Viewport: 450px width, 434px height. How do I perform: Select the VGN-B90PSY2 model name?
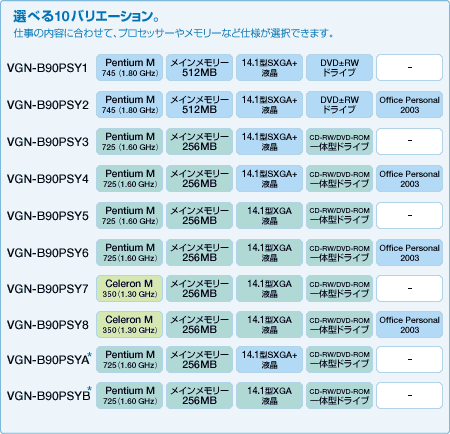48,105
